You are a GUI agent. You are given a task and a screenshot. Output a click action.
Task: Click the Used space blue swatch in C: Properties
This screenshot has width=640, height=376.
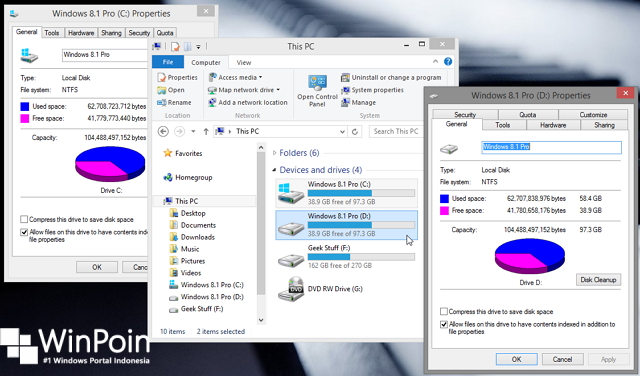(24, 107)
